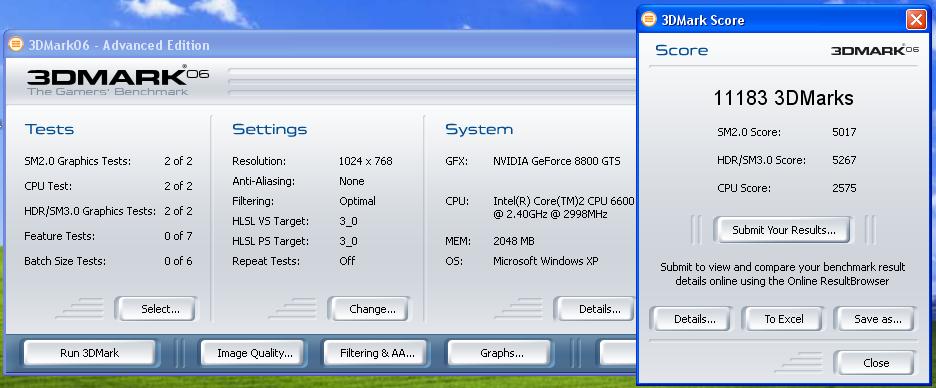936x388 pixels.
Task: Click the Anti-Aliasing value None
Action: point(352,181)
